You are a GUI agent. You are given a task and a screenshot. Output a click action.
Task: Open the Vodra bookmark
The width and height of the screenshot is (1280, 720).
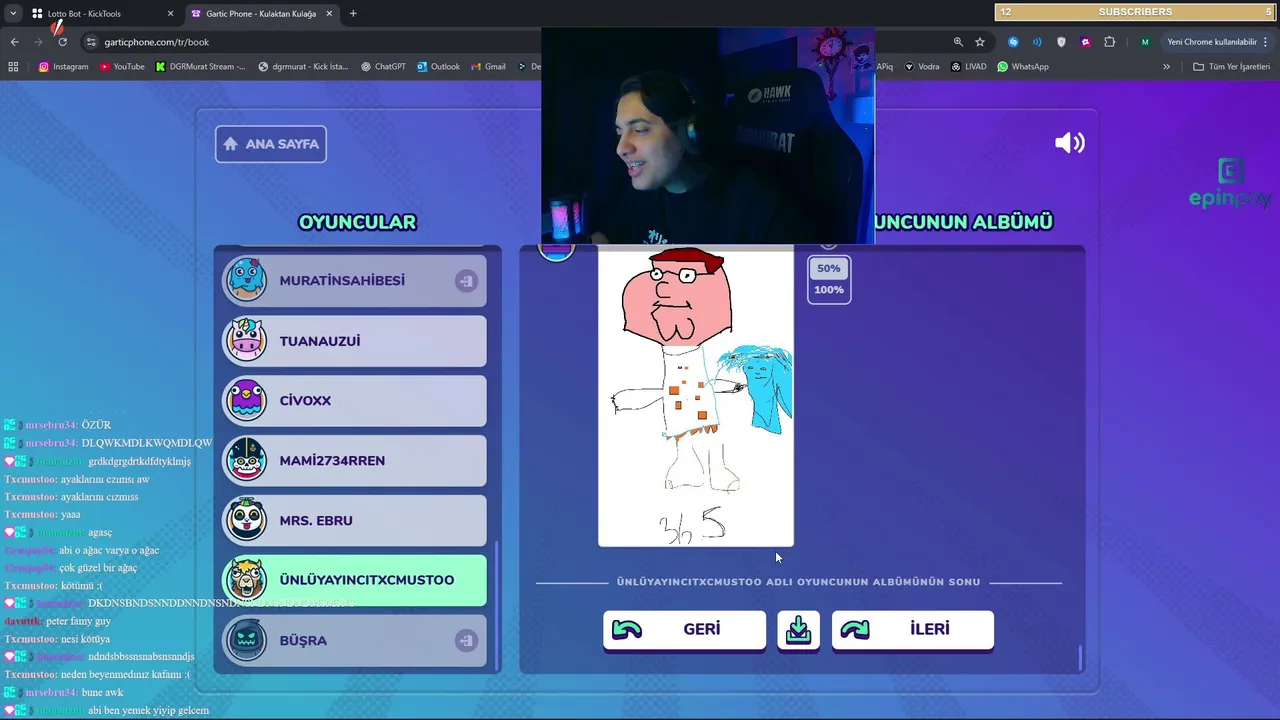coord(921,67)
